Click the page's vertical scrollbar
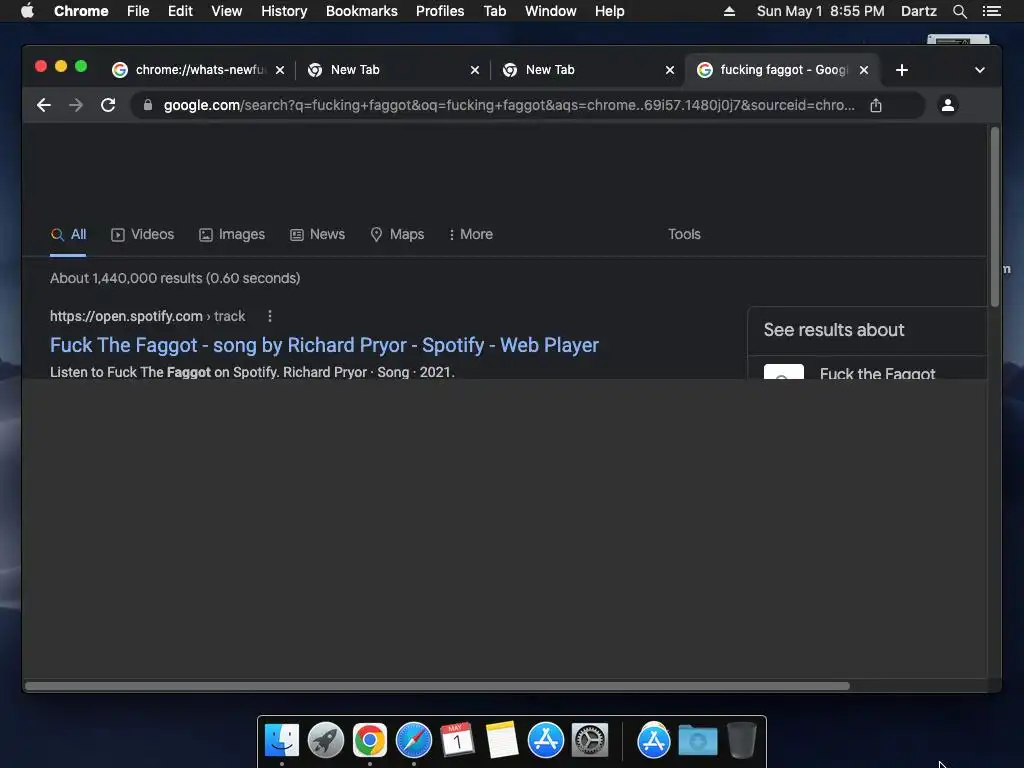This screenshot has width=1024, height=768. (995, 217)
